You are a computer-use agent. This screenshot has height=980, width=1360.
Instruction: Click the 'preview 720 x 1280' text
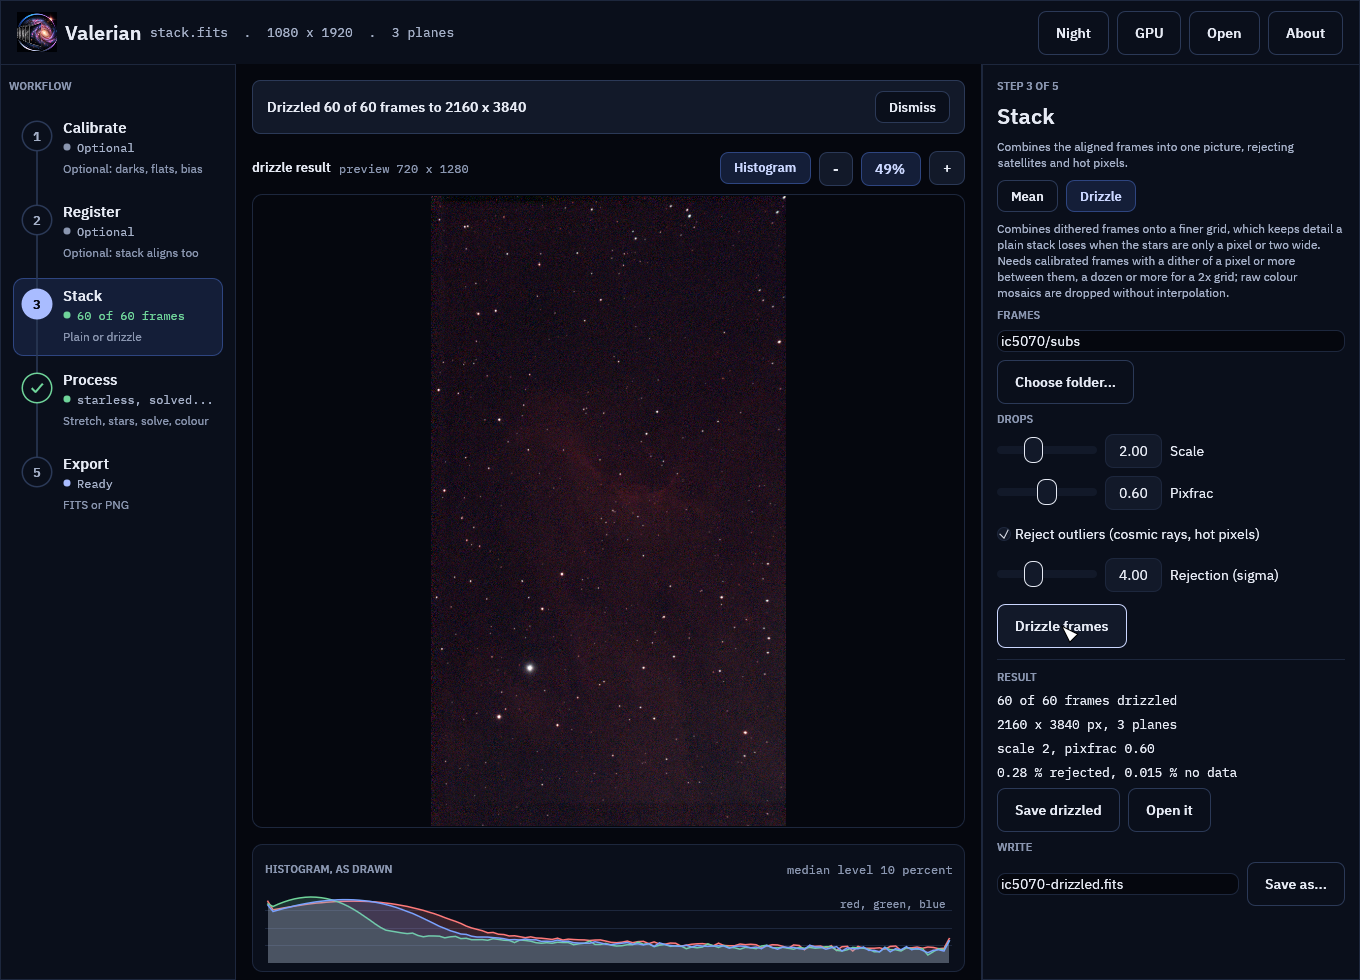coord(404,169)
